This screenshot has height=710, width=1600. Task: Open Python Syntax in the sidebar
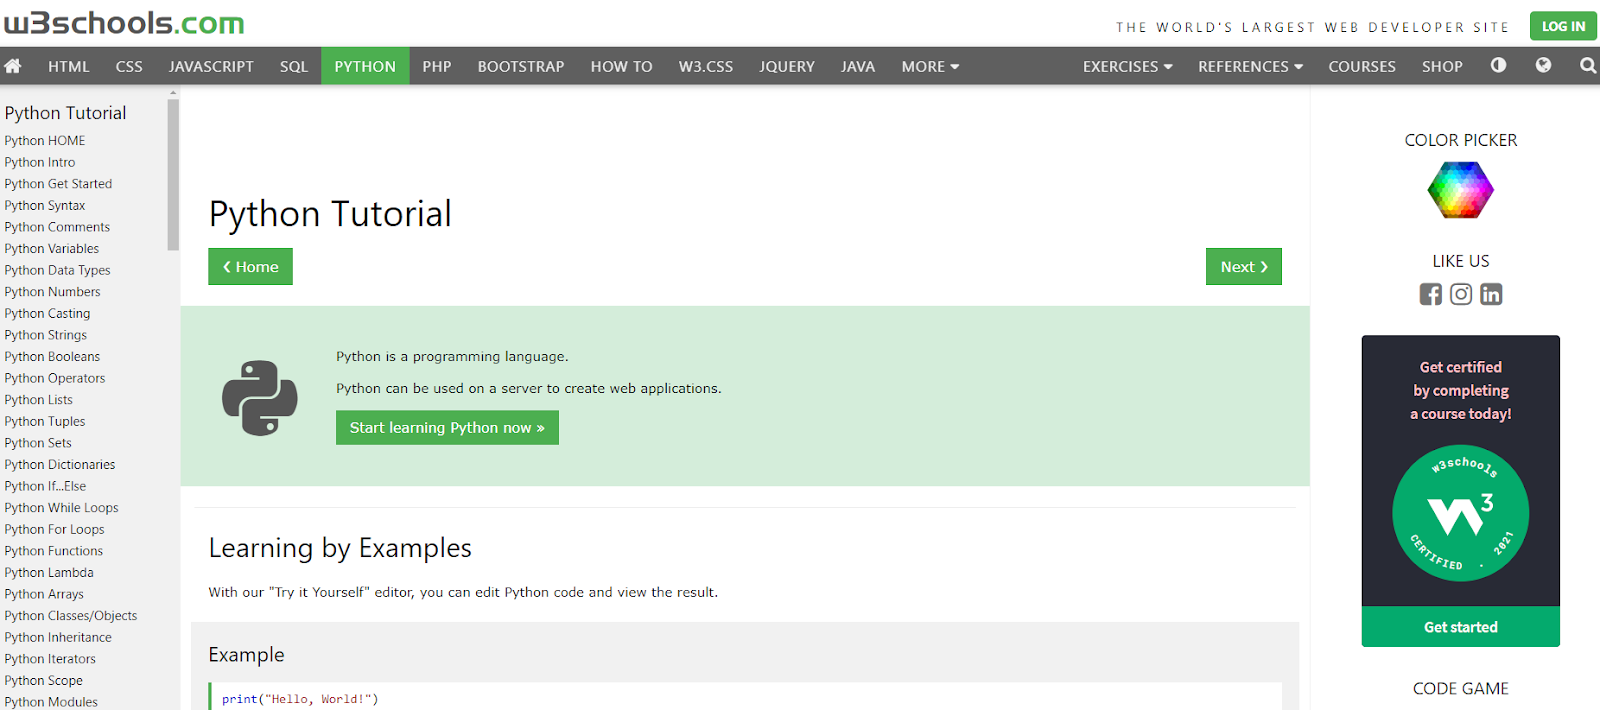[x=45, y=206]
